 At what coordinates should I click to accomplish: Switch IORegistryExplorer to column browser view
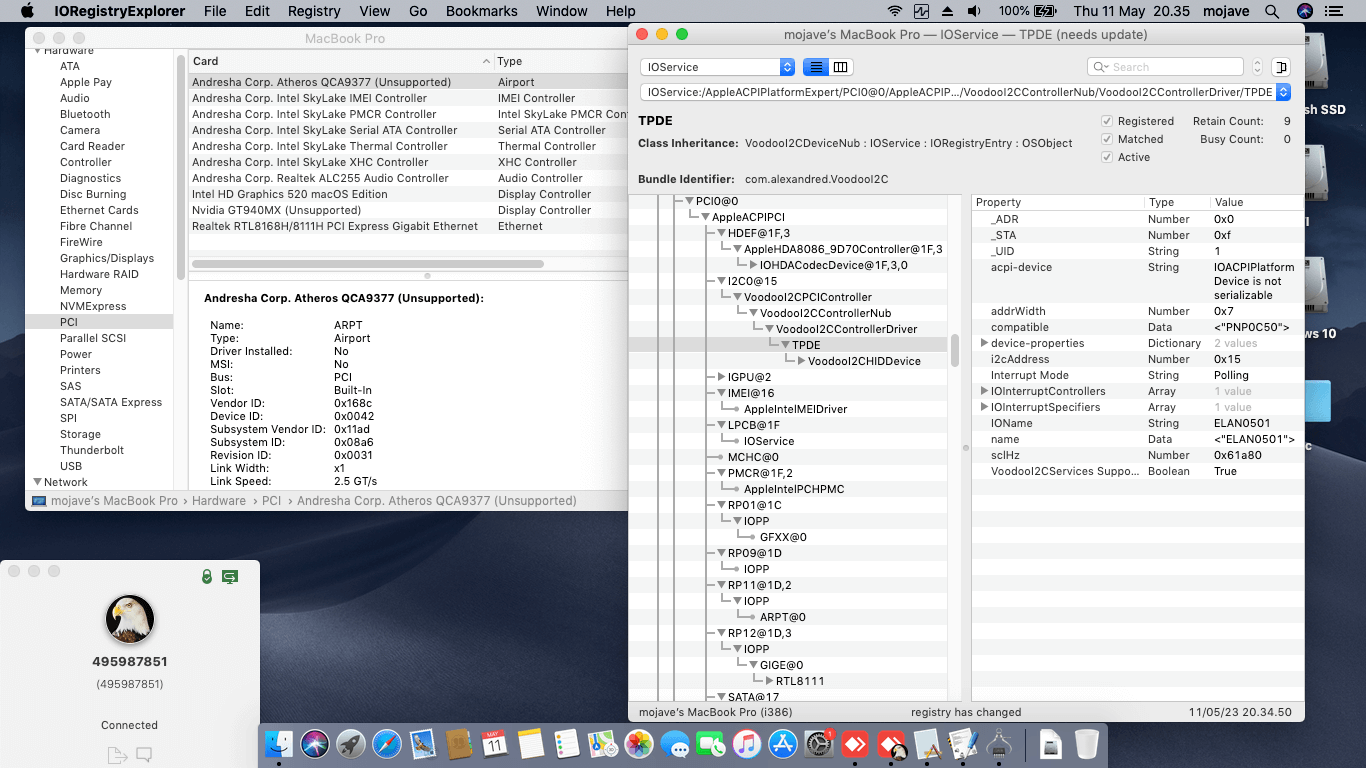click(x=841, y=67)
